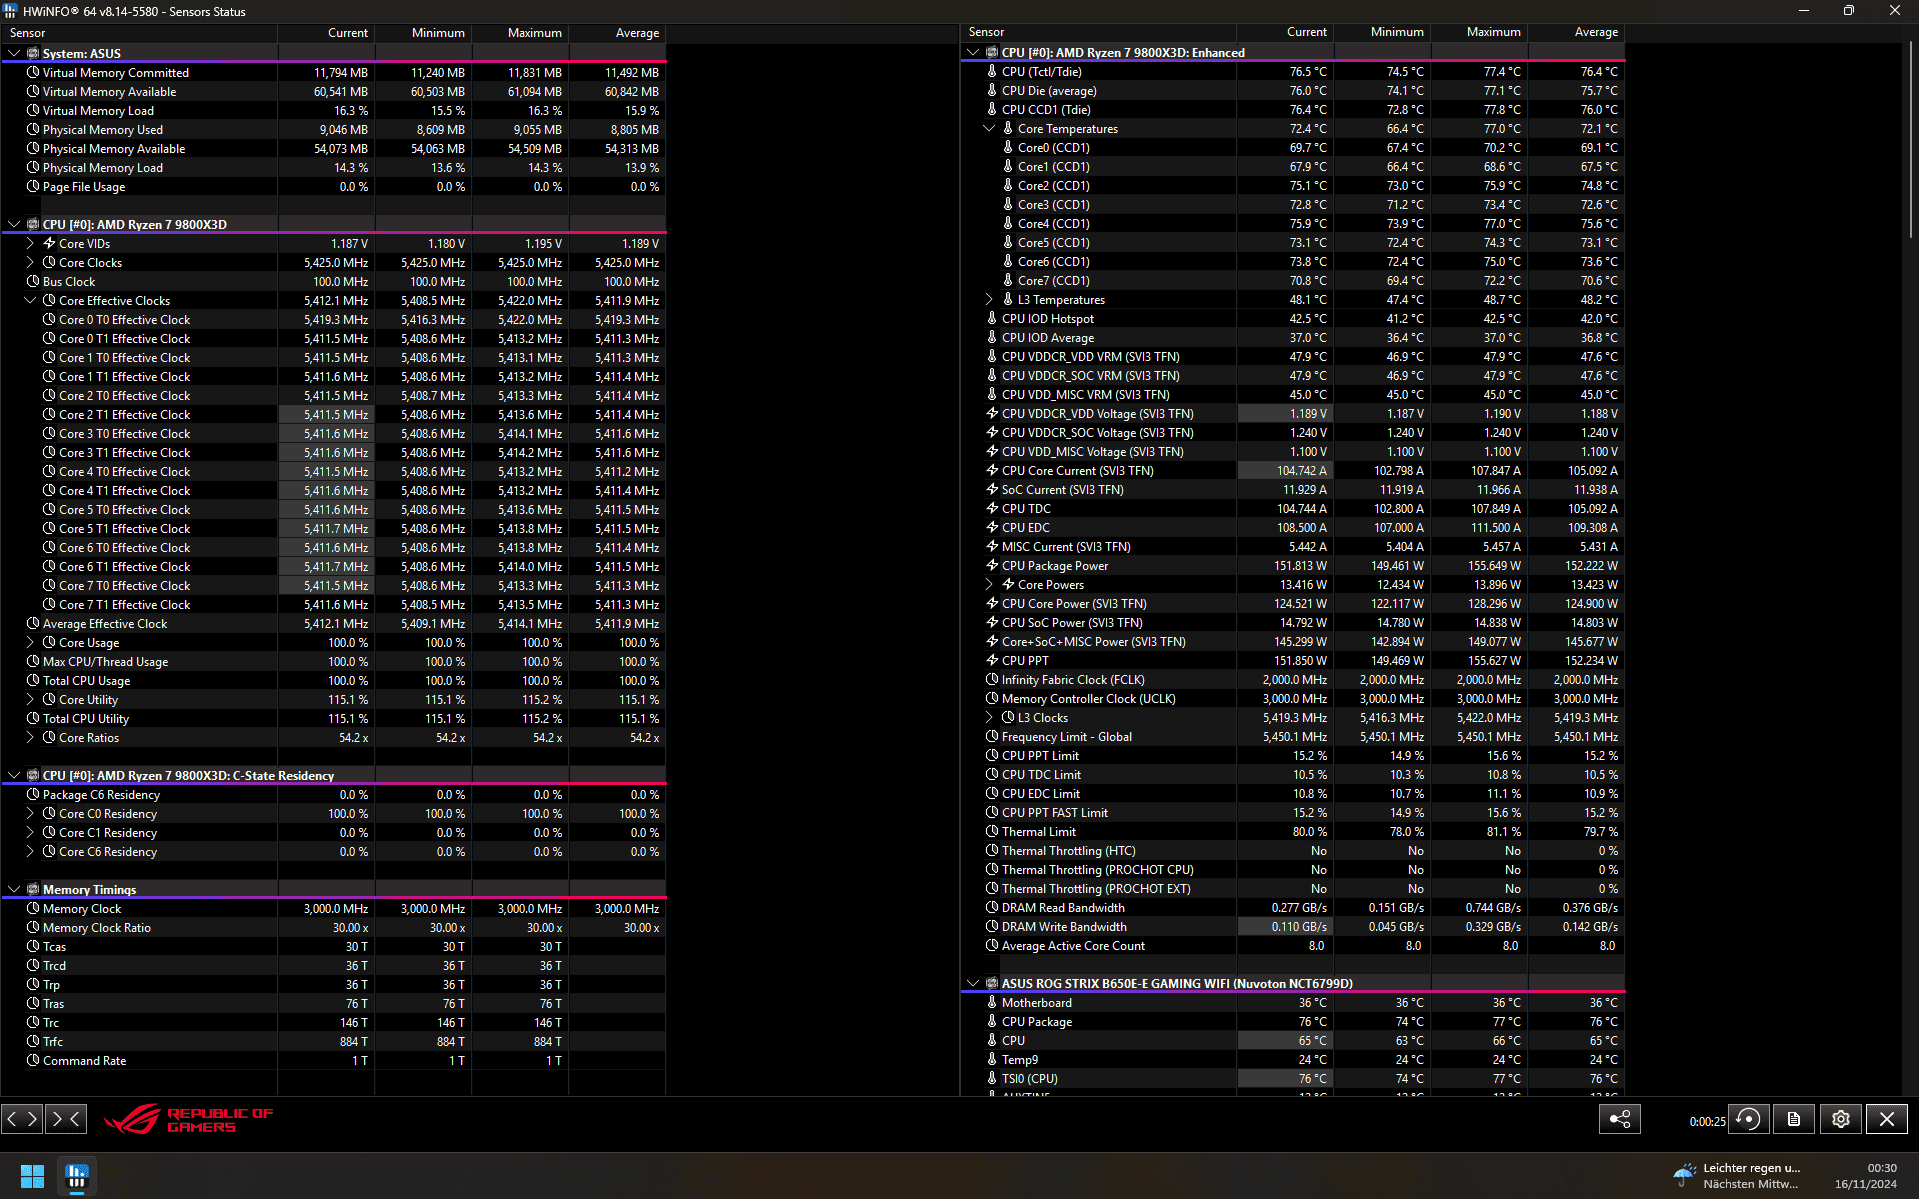The width and height of the screenshot is (1919, 1199).
Task: Open the Windows Start menu
Action: point(32,1176)
